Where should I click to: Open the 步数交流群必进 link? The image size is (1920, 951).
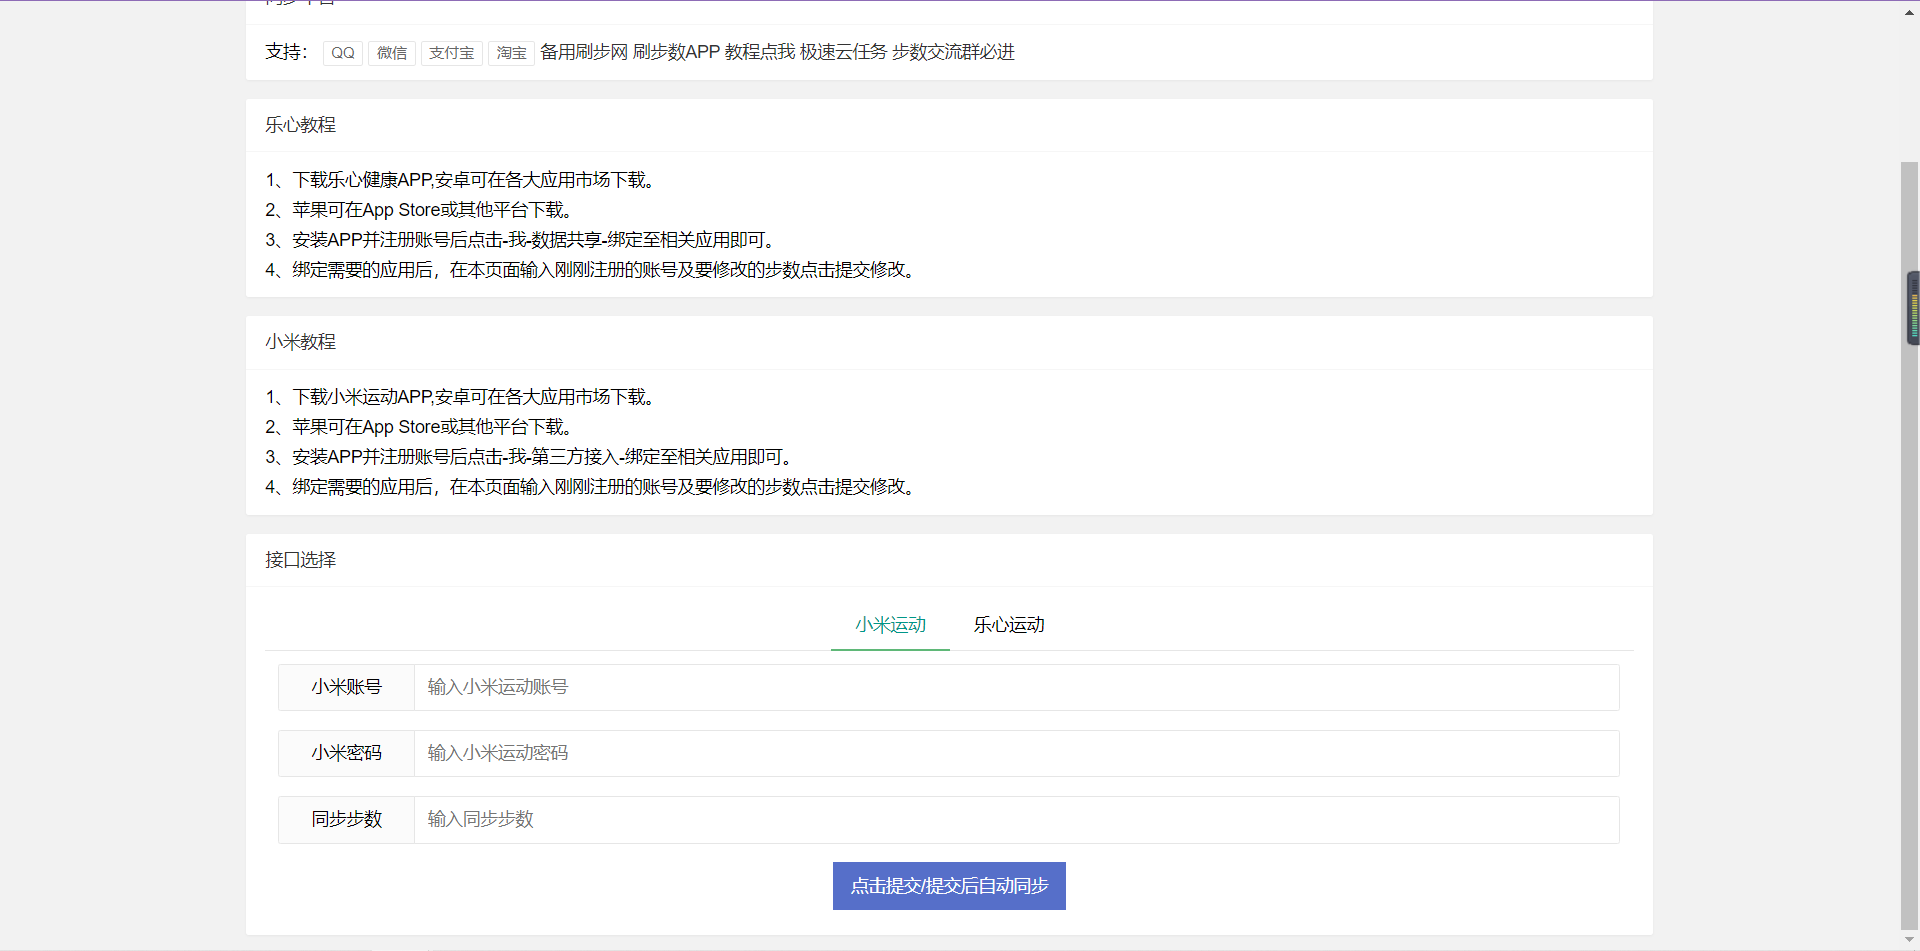click(x=953, y=52)
